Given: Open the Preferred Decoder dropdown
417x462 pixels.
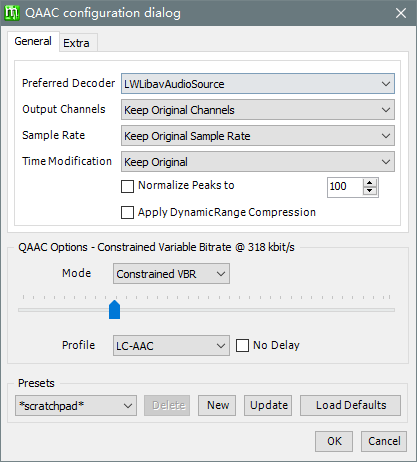Looking at the screenshot, I should tap(258, 84).
